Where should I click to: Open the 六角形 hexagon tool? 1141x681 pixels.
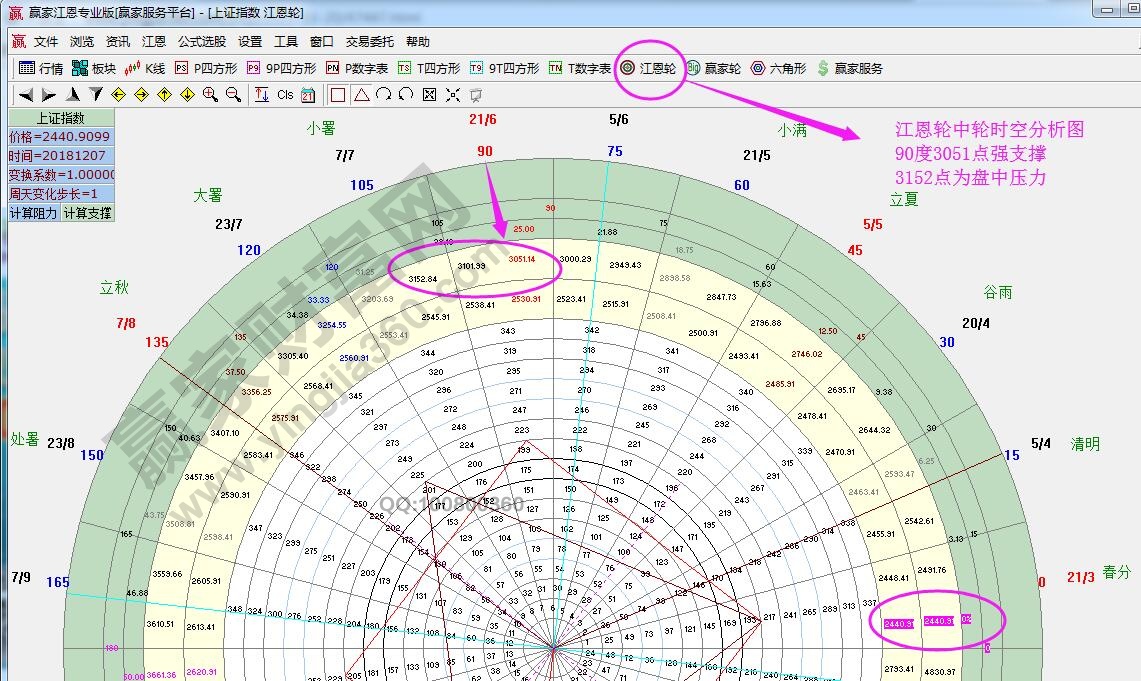coord(787,69)
